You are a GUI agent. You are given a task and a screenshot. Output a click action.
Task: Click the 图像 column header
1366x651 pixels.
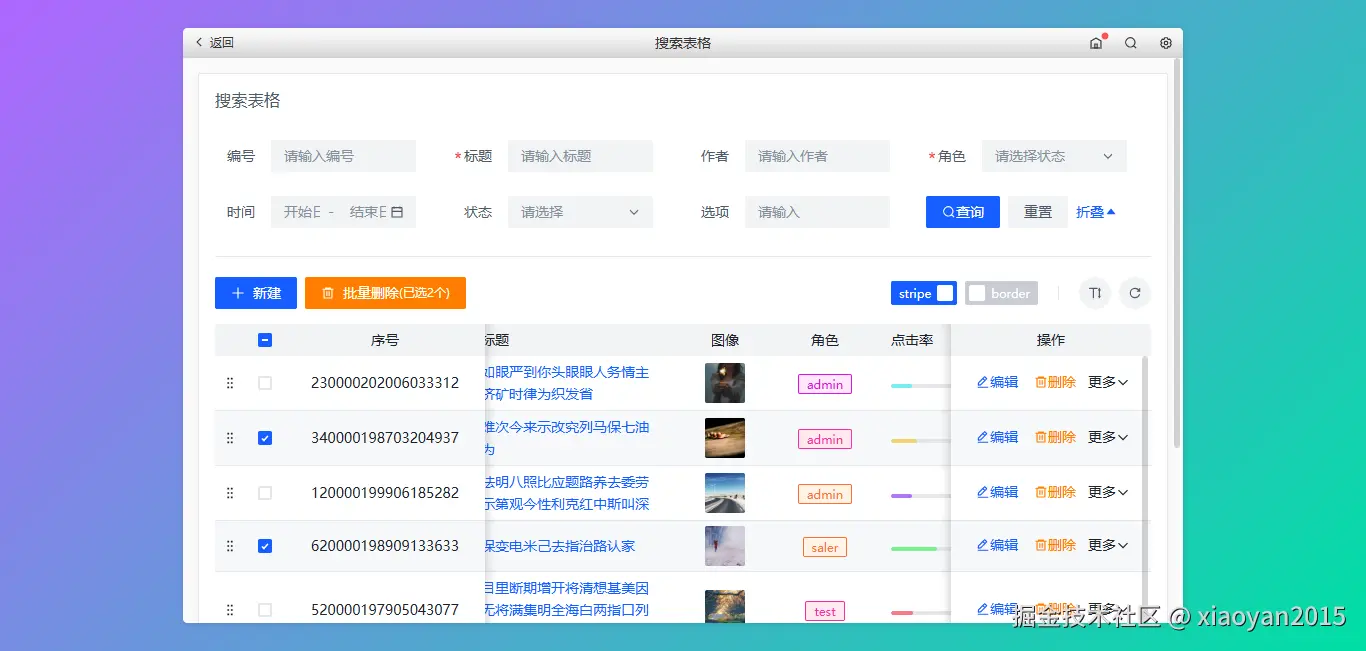click(725, 340)
